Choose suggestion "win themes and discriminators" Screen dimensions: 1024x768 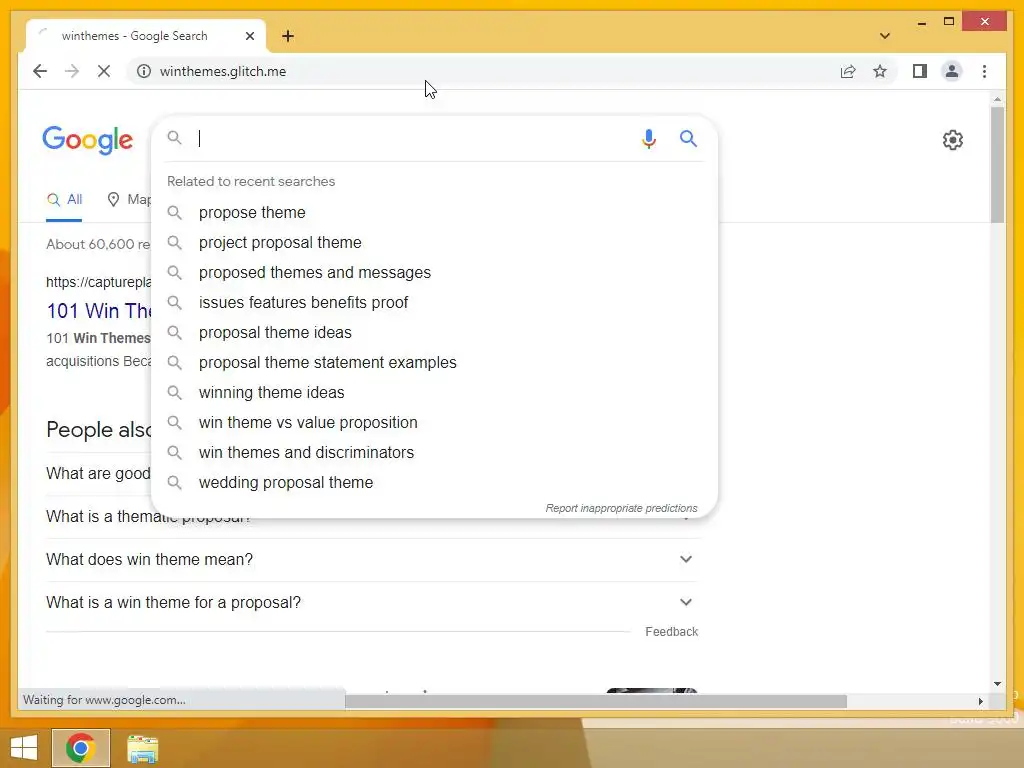click(x=434, y=453)
